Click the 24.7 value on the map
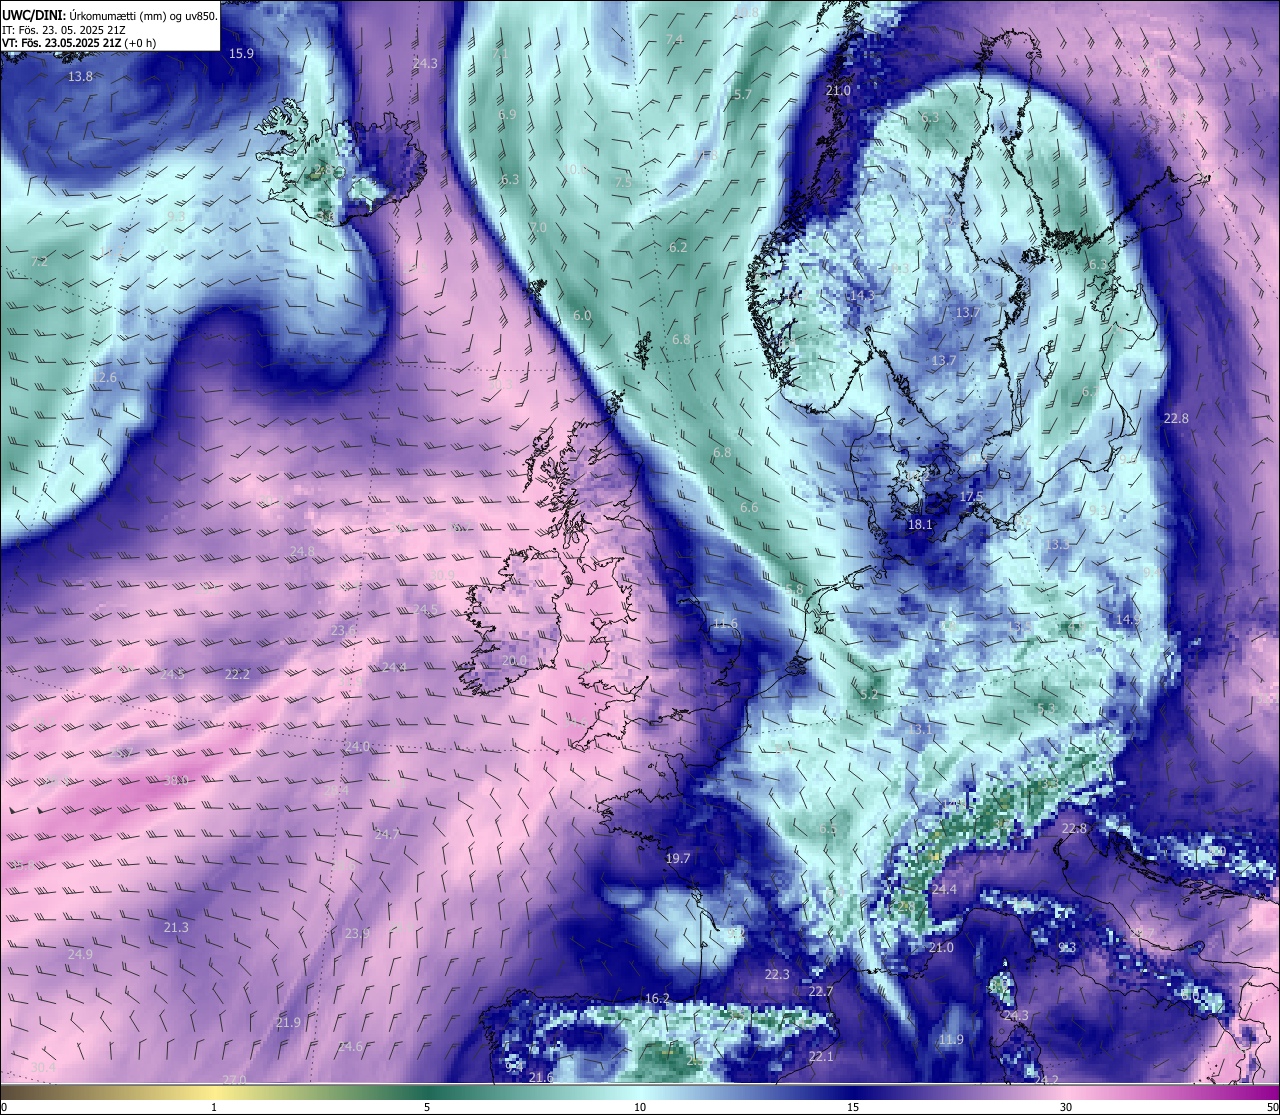1280x1115 pixels. point(386,834)
